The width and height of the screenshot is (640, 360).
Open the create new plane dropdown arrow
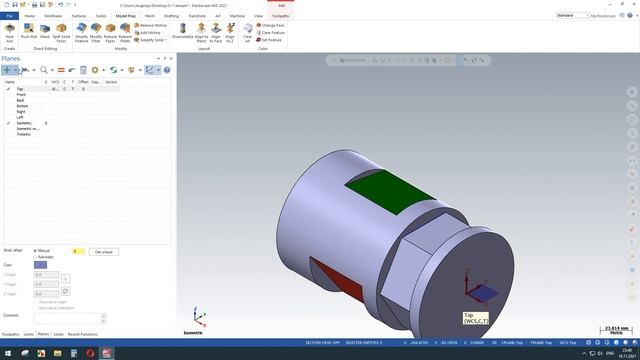[x=16, y=70]
